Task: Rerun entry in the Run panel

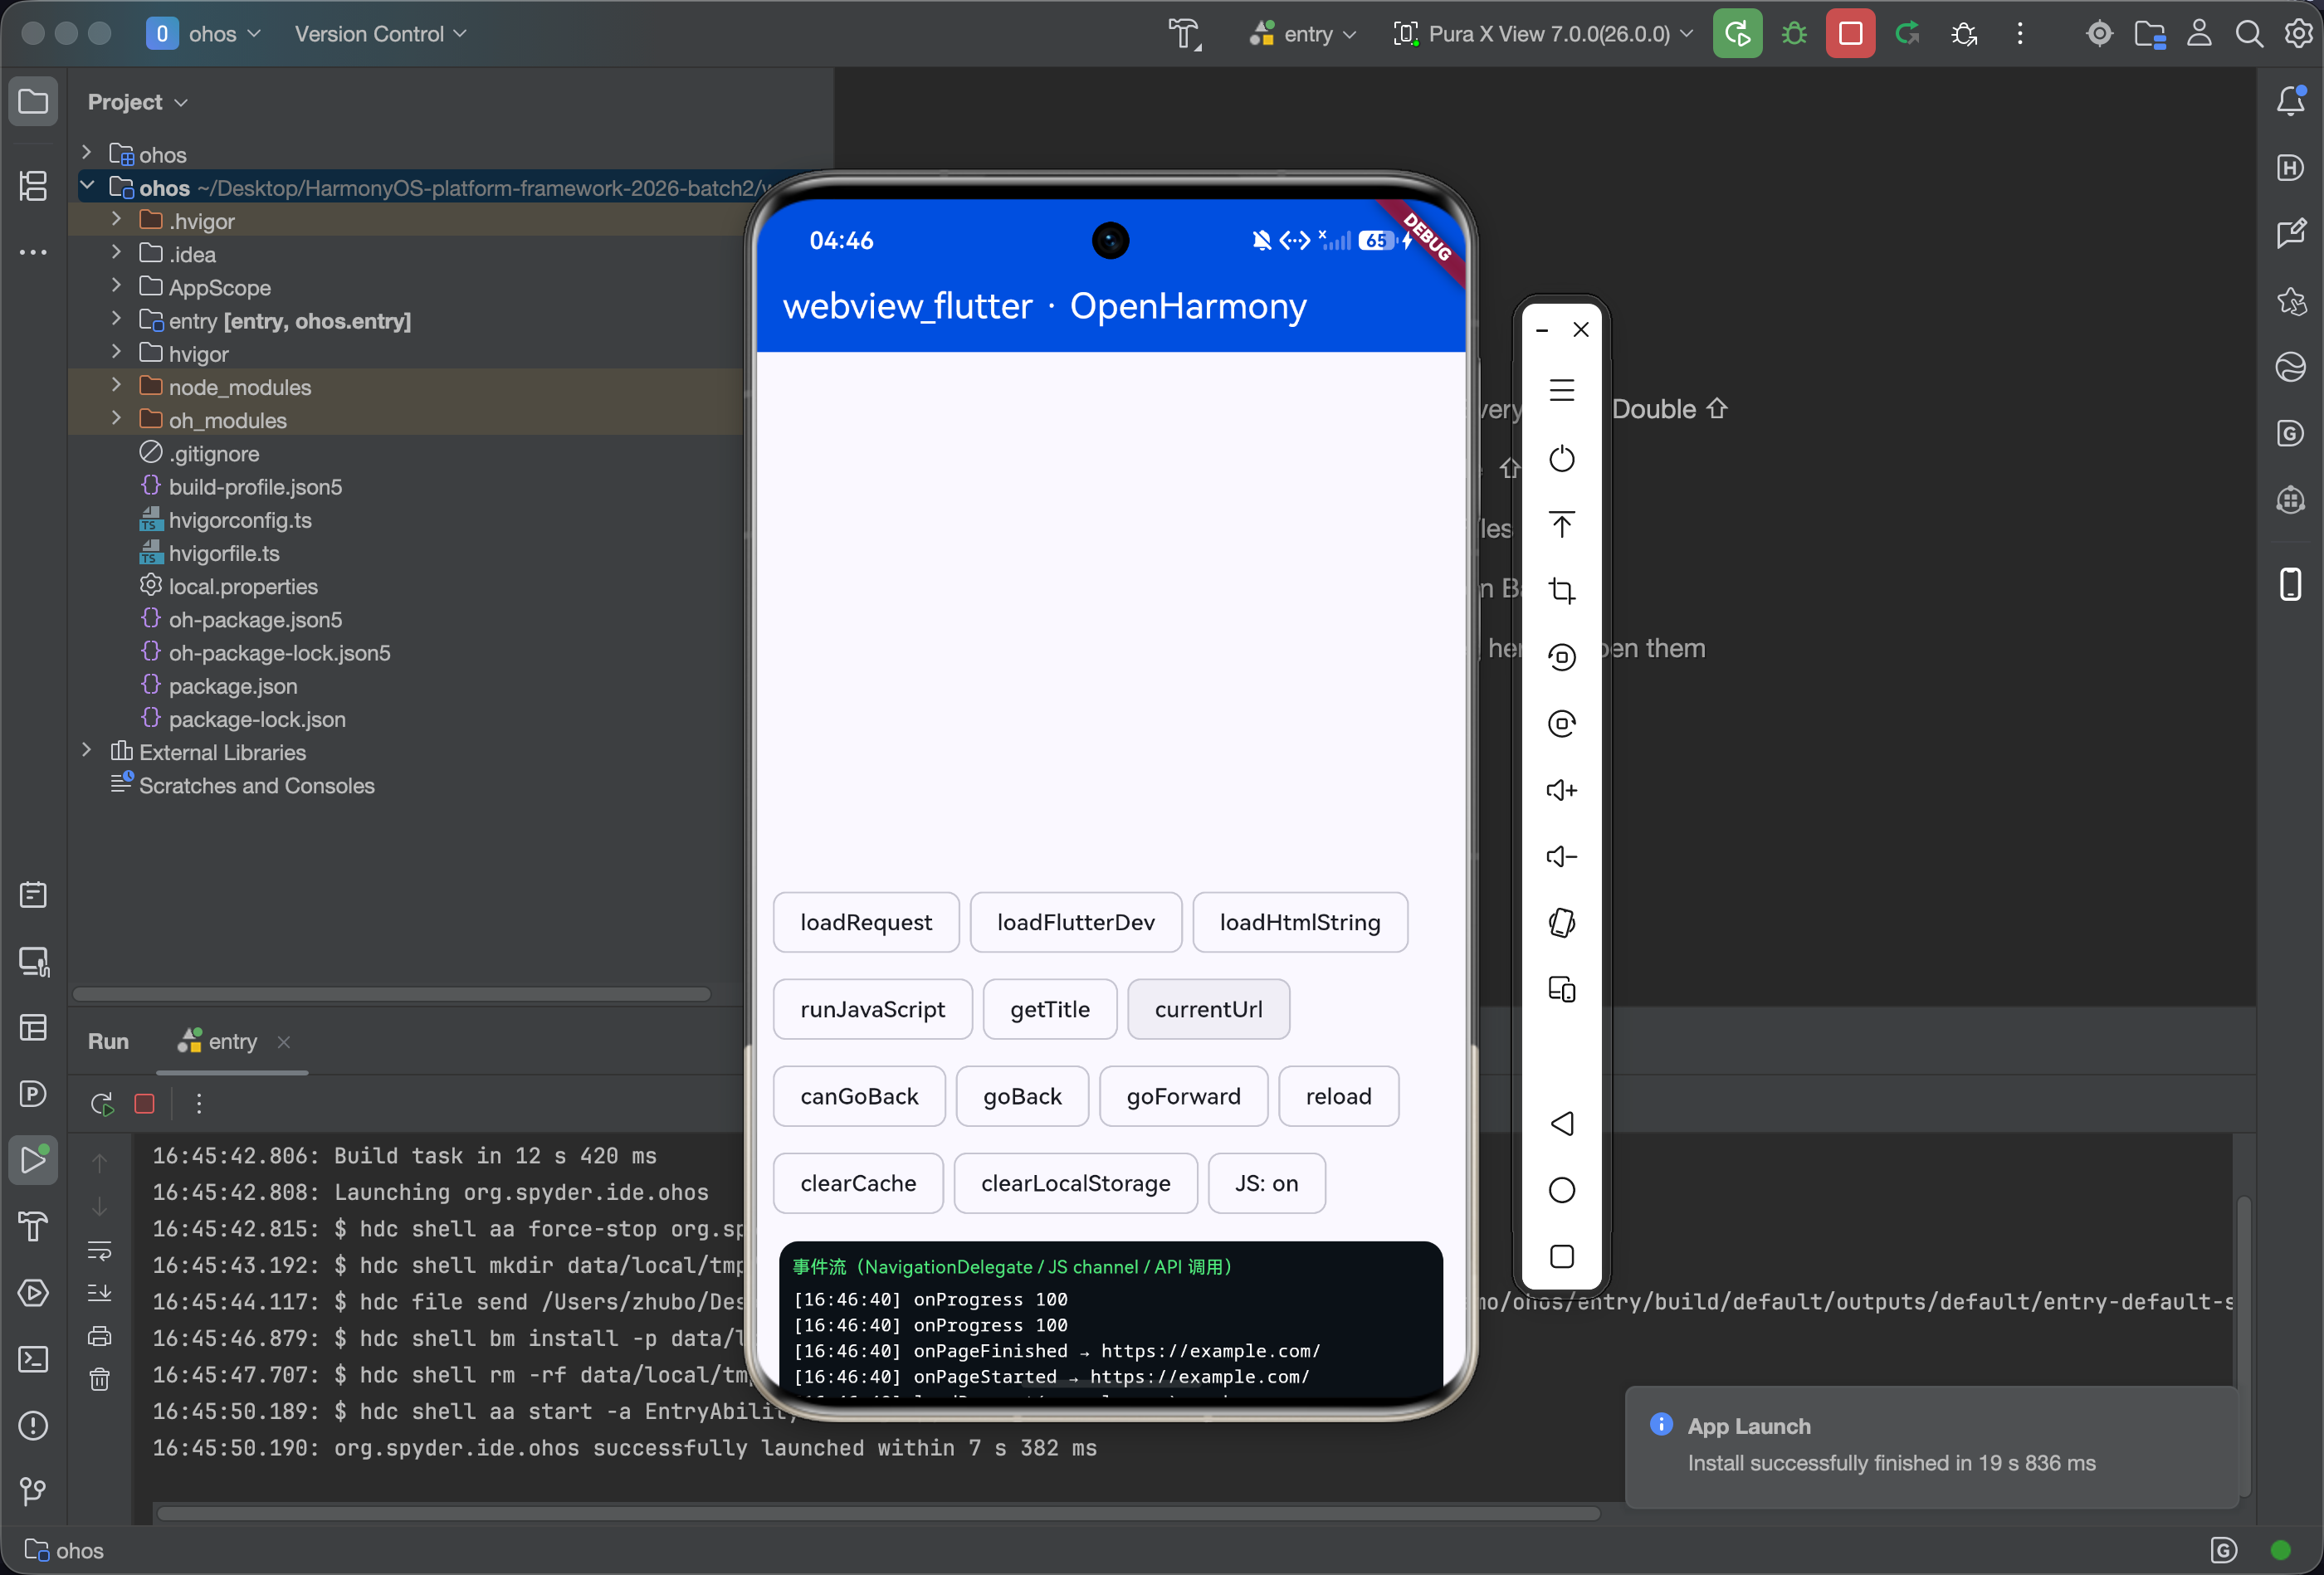Action: [x=102, y=1104]
